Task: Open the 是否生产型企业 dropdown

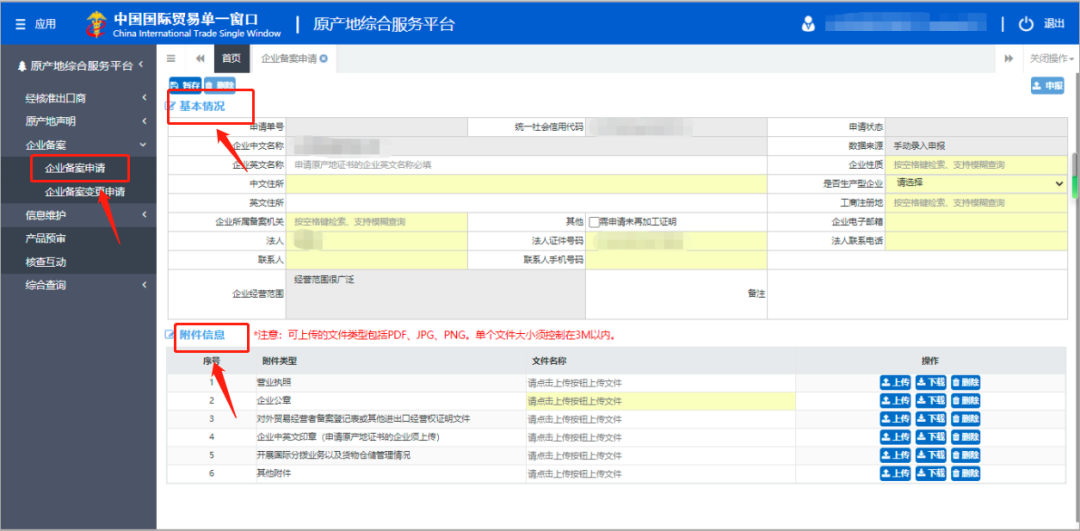Action: [x=977, y=184]
